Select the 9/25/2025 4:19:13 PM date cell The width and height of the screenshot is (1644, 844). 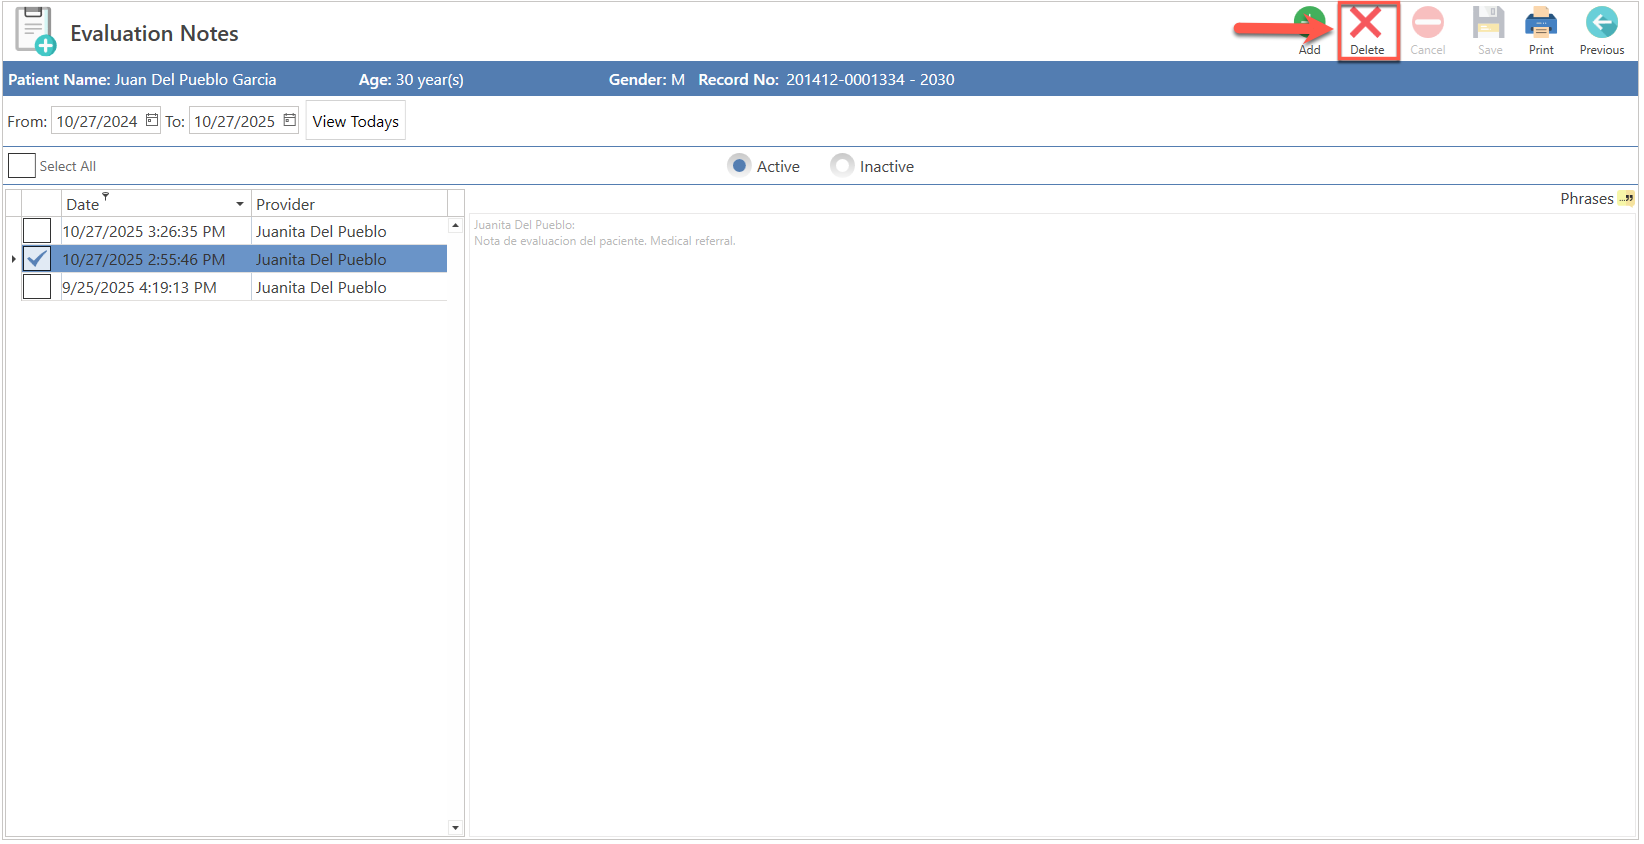(x=156, y=287)
